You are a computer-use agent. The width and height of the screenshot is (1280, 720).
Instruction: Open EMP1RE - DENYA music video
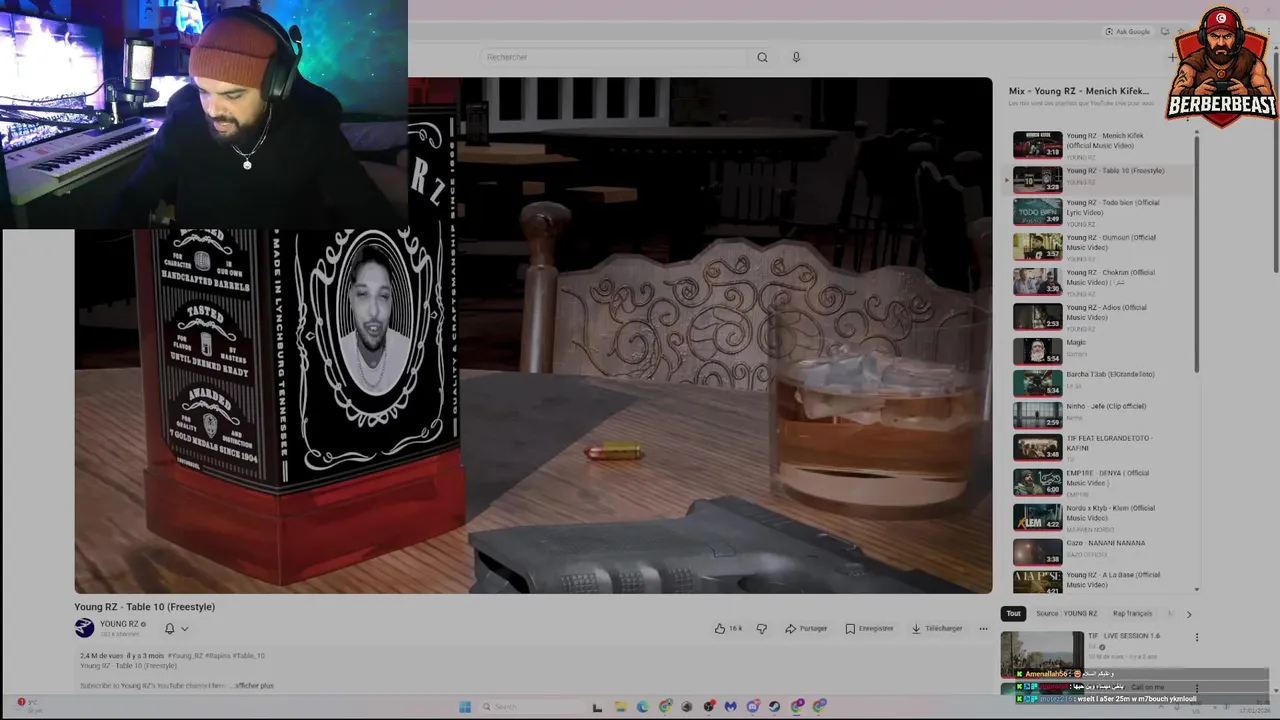pyautogui.click(x=1099, y=483)
